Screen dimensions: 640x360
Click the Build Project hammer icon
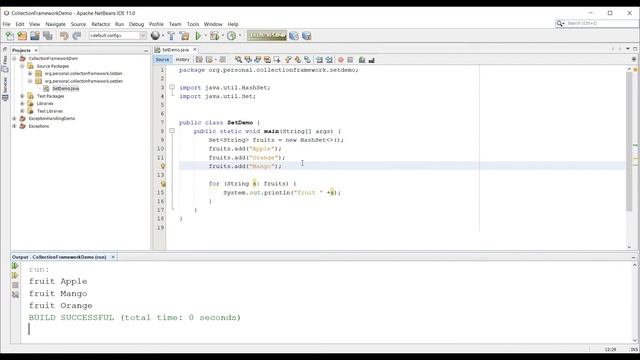tap(171, 36)
